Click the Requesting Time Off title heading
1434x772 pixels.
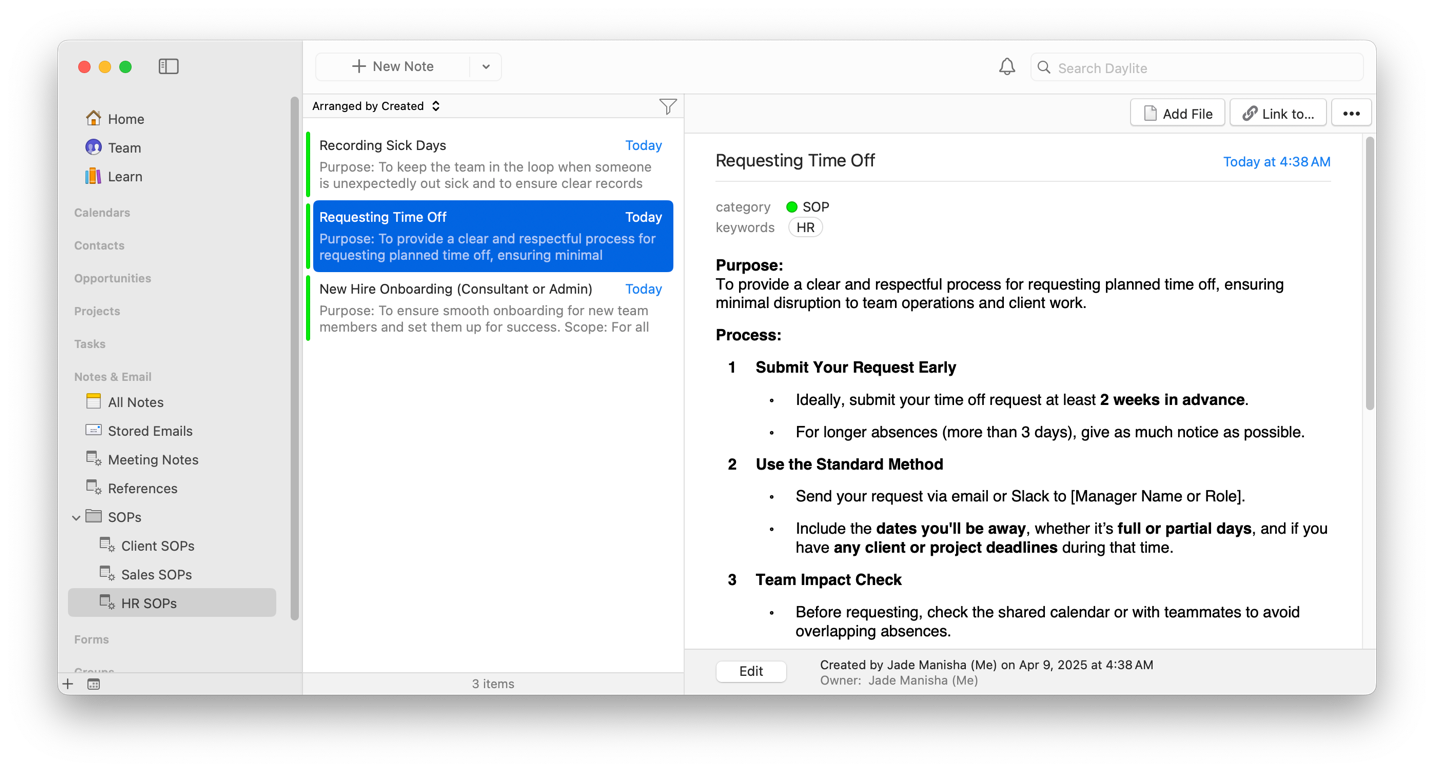pos(795,160)
